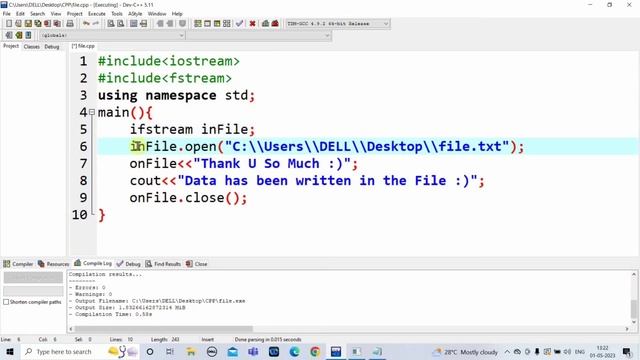Screen dimensions: 640x360
Task: Switch to the Compiler bottom tab
Action: pyautogui.click(x=18, y=264)
